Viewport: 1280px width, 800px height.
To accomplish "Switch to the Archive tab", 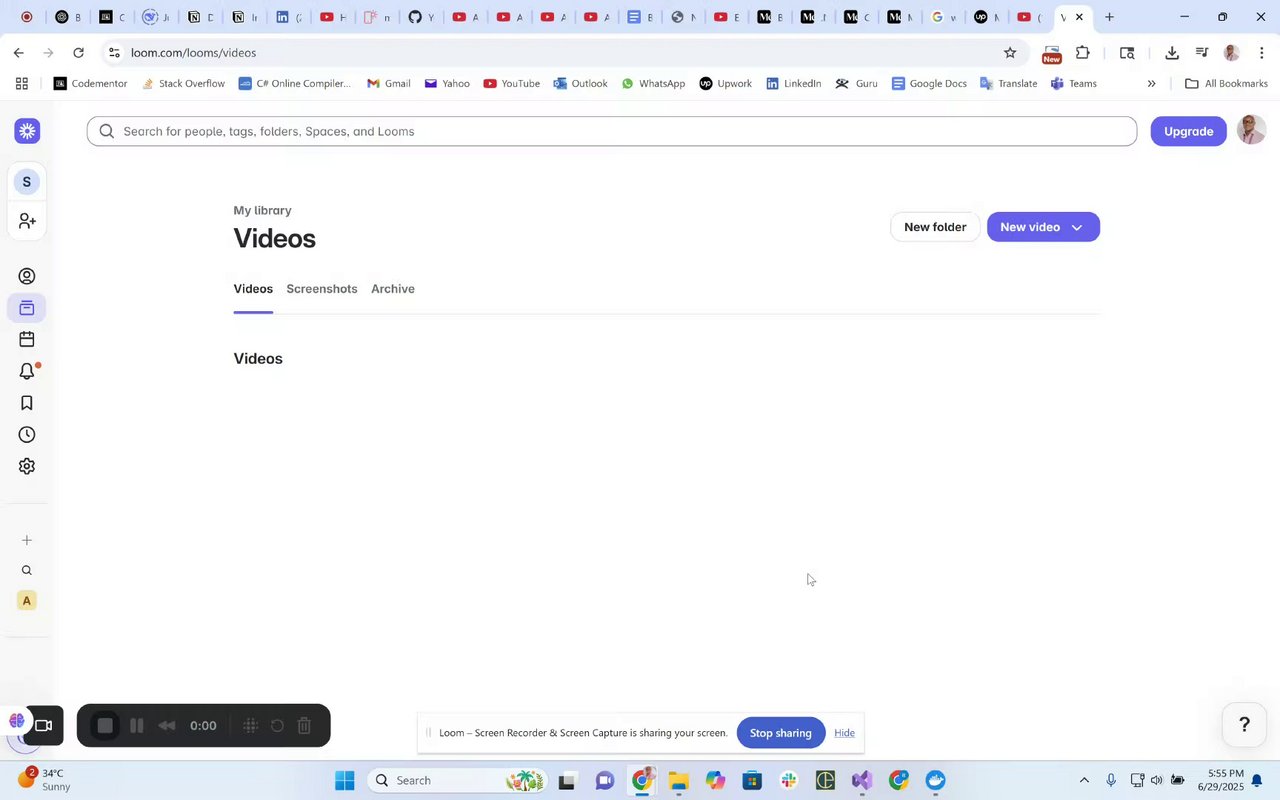I will (393, 289).
